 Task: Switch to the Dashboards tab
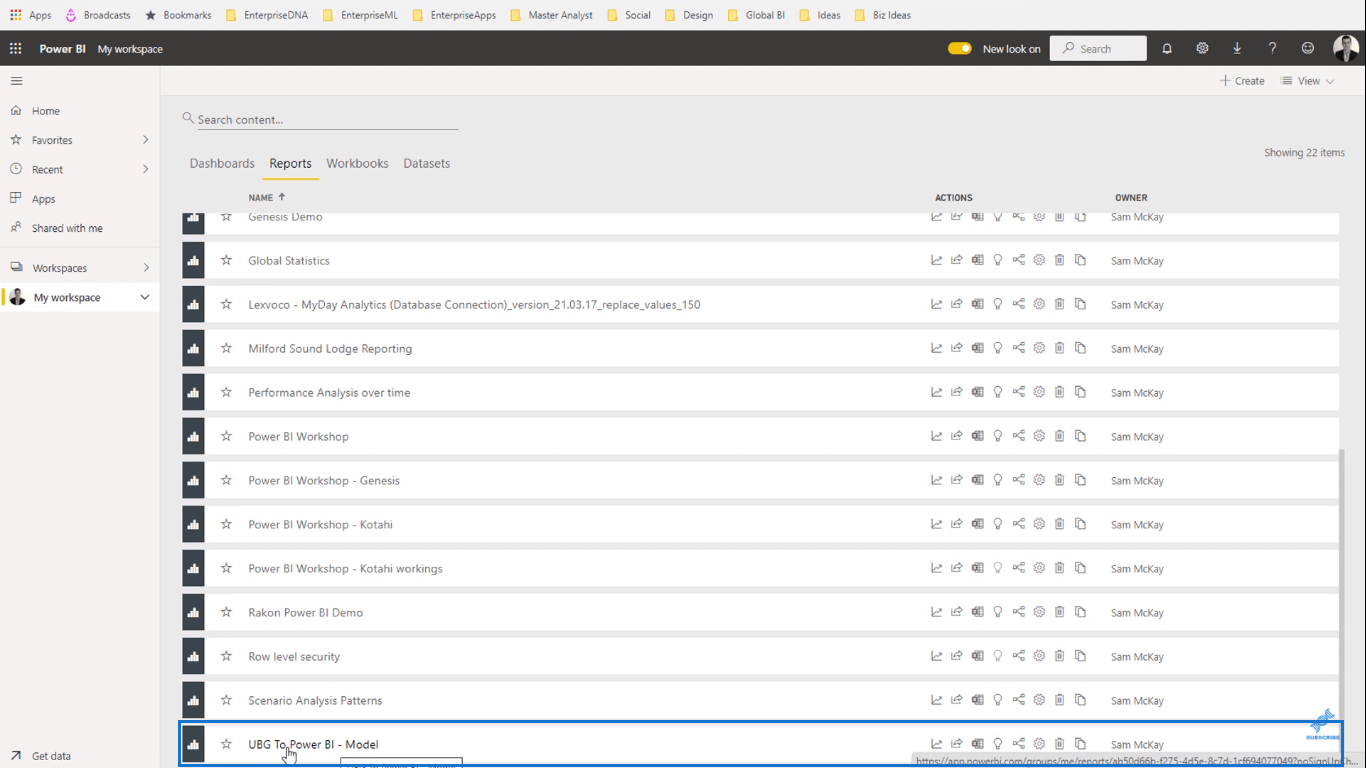222,163
